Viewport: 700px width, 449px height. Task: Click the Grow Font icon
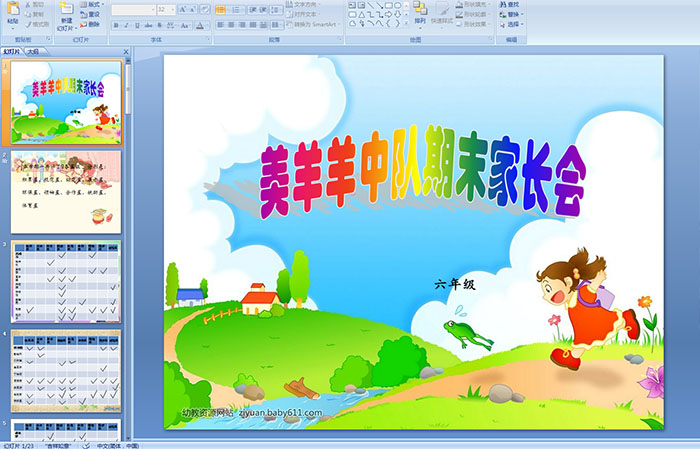tap(183, 9)
